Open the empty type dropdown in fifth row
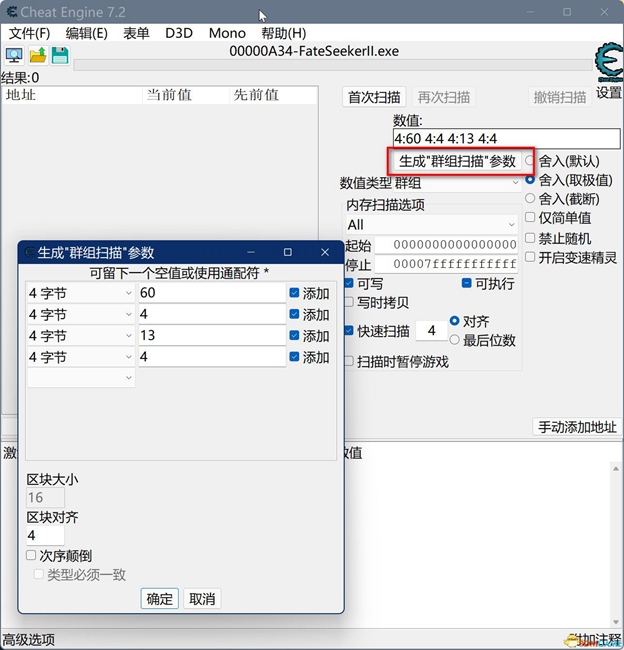This screenshot has height=650, width=624. click(x=80, y=378)
